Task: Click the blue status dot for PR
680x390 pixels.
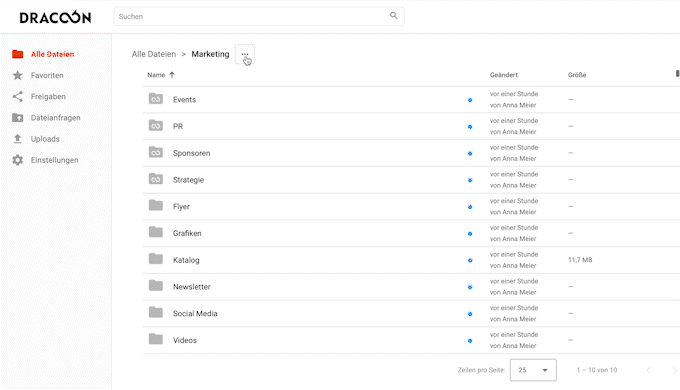Action: pyautogui.click(x=470, y=127)
